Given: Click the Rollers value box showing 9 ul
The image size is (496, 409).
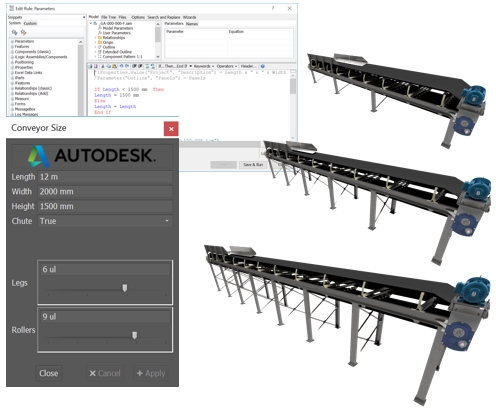Looking at the screenshot, I should click(x=105, y=317).
